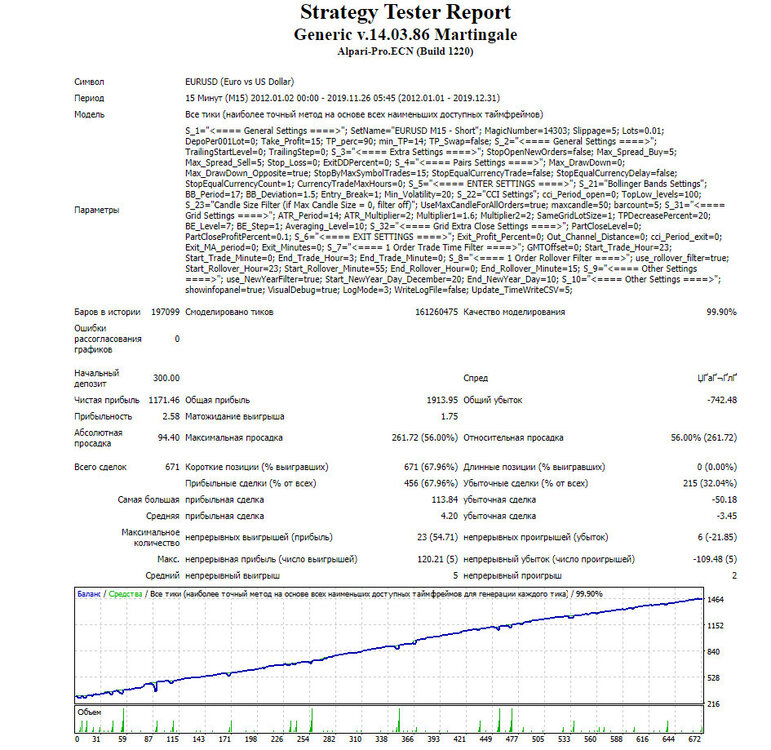Select long positions value 0 (0.00%)
771x750 pixels.
(x=716, y=467)
